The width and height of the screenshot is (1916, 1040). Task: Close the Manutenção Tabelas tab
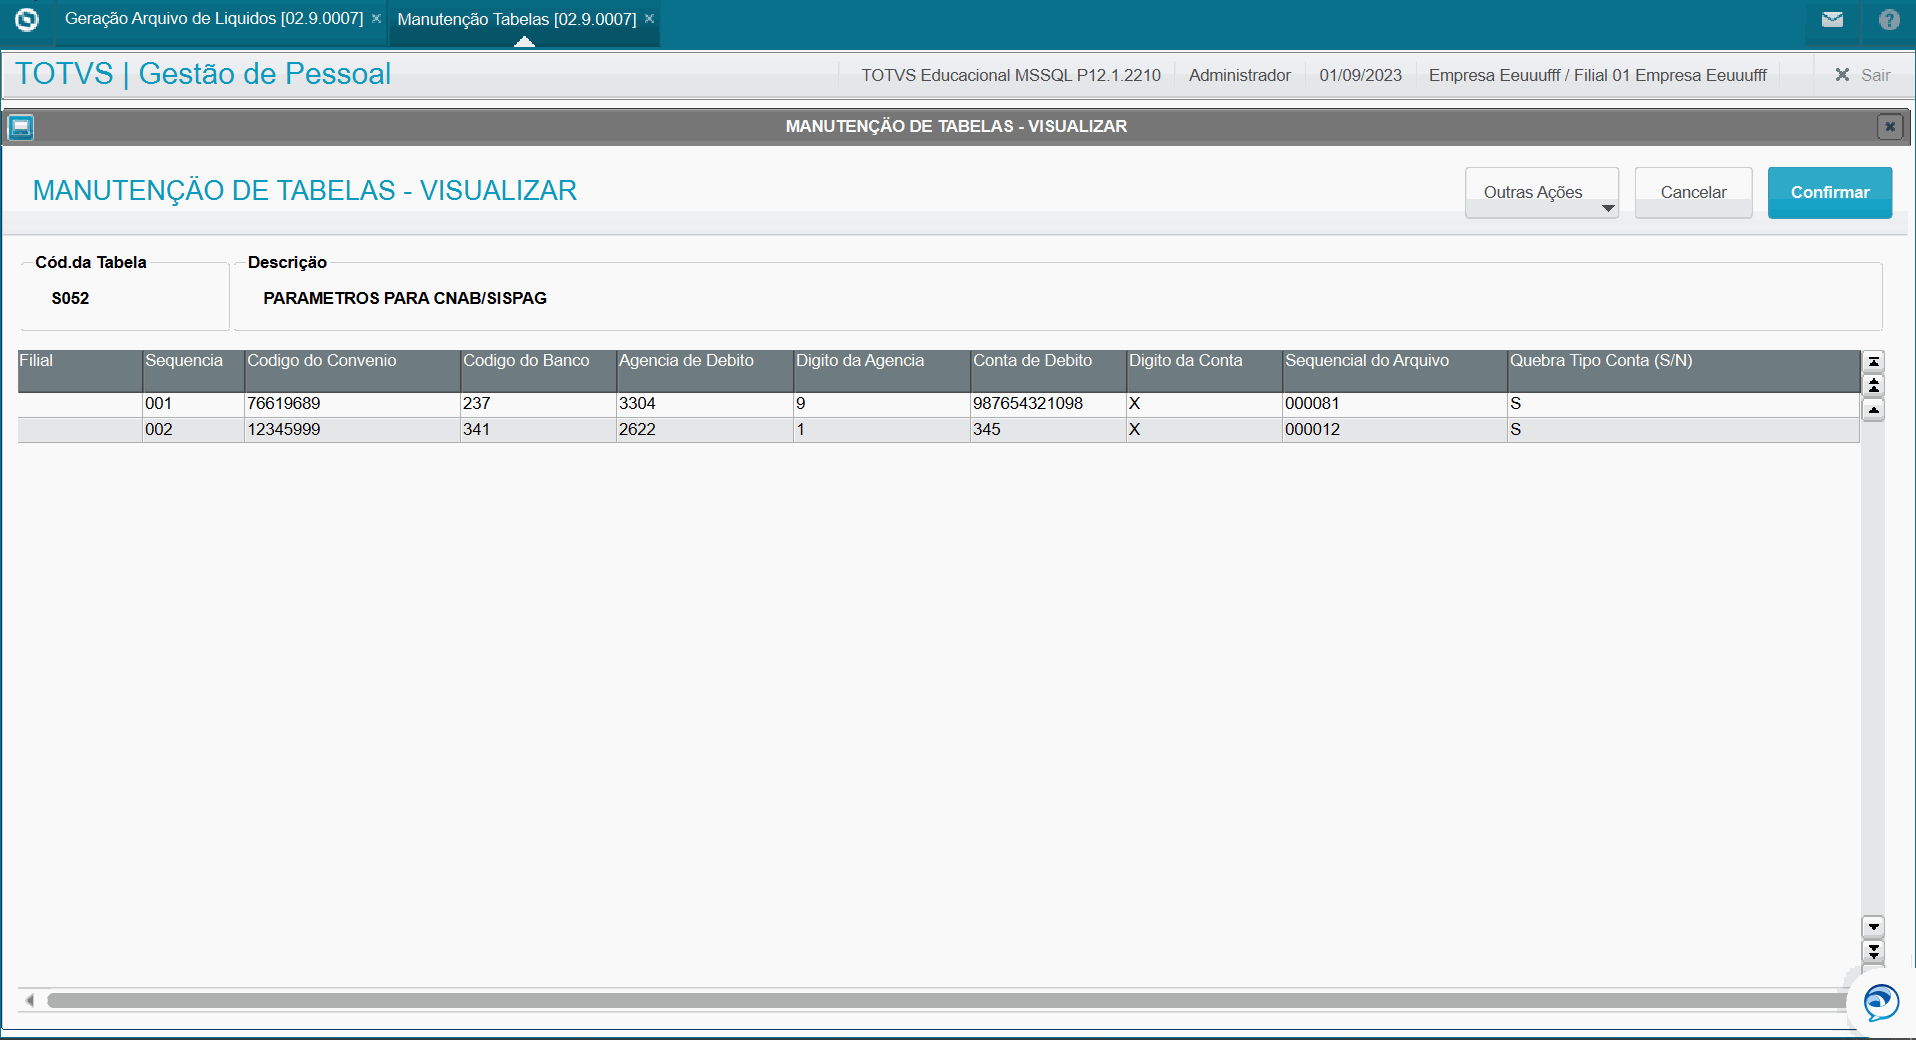(x=649, y=19)
